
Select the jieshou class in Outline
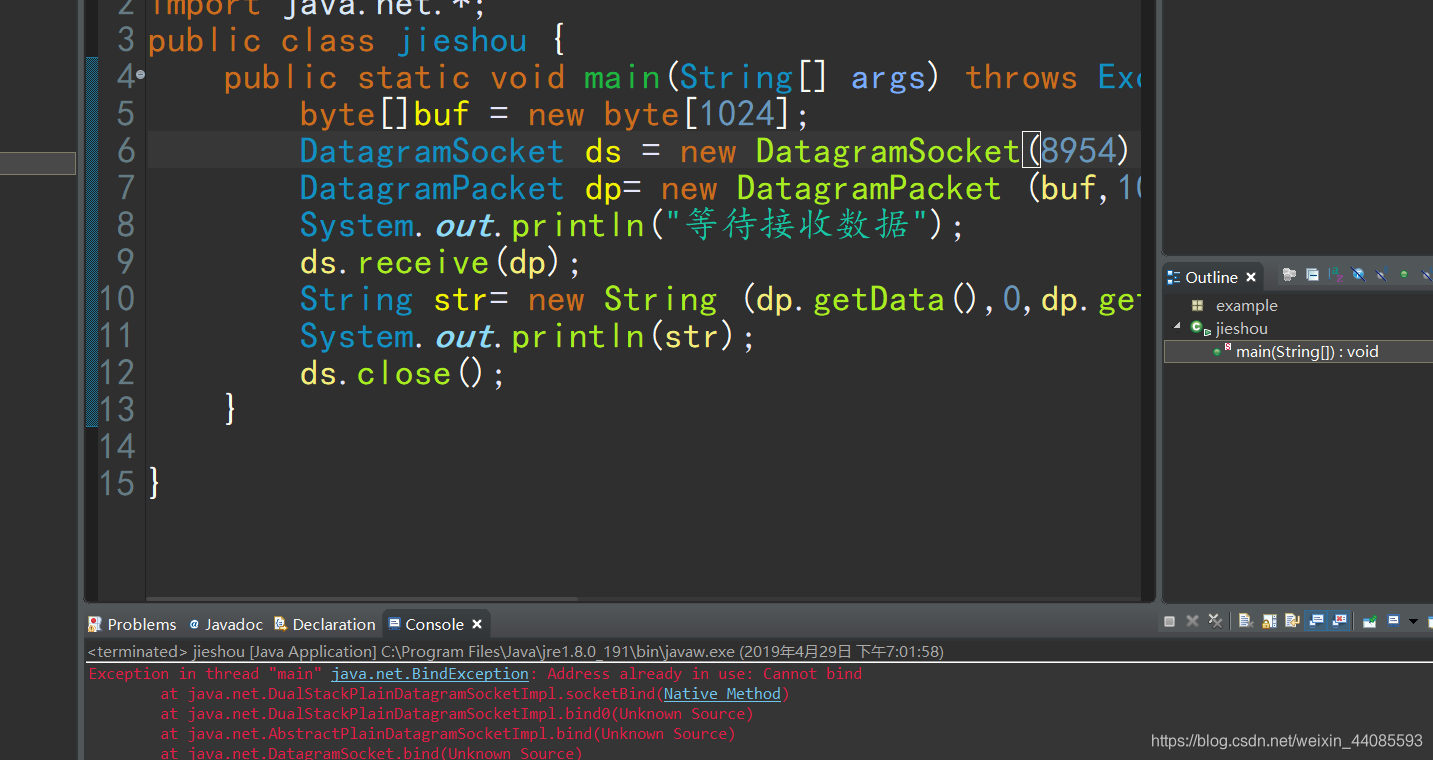coord(1242,328)
